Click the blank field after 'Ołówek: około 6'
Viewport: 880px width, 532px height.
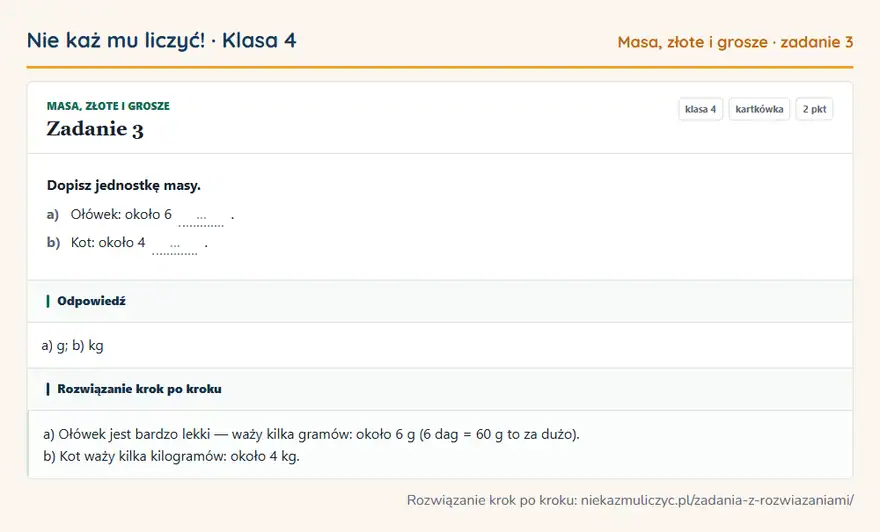201,217
